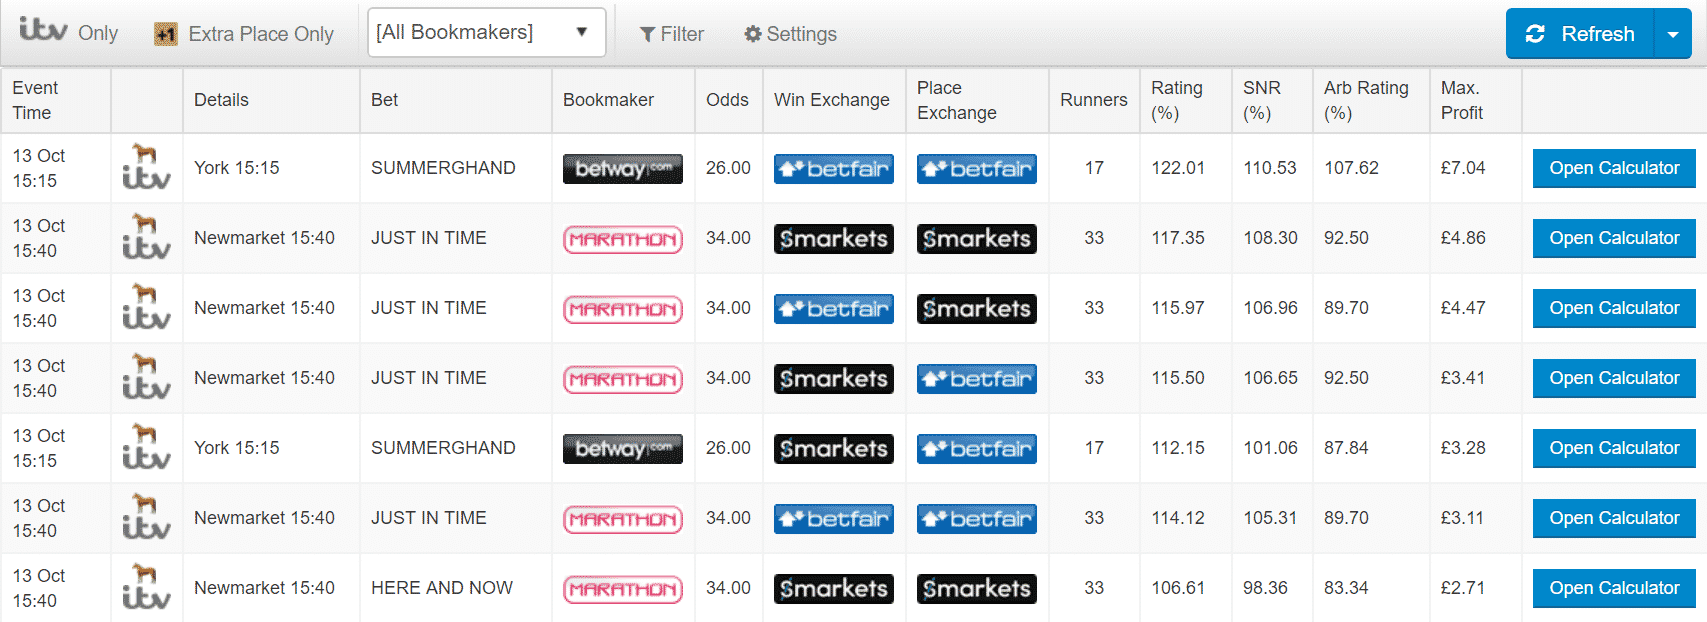Toggle the ITV Only filter
The width and height of the screenshot is (1707, 622).
click(x=68, y=32)
